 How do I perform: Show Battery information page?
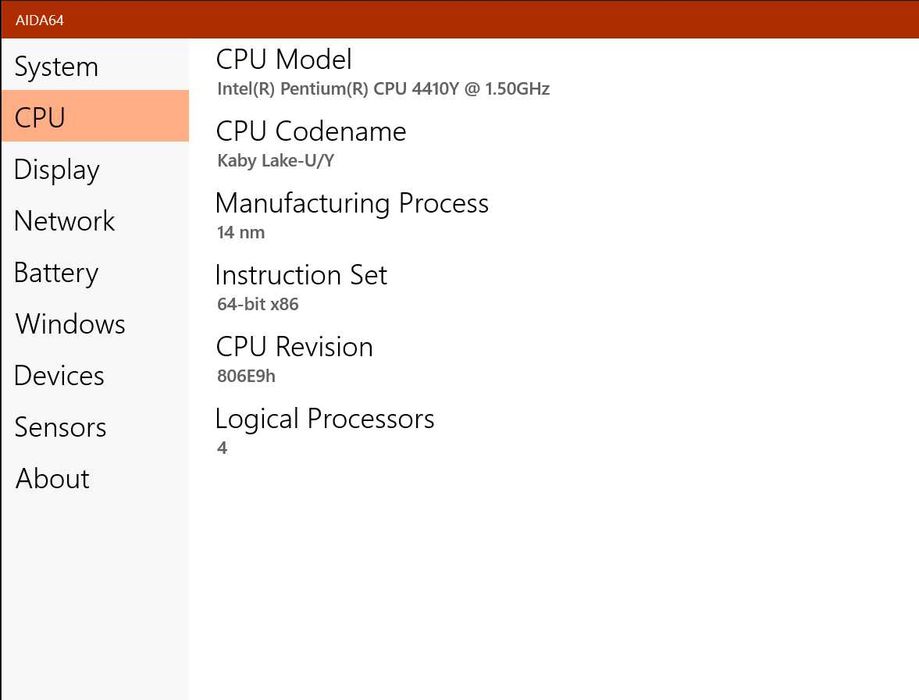click(95, 272)
